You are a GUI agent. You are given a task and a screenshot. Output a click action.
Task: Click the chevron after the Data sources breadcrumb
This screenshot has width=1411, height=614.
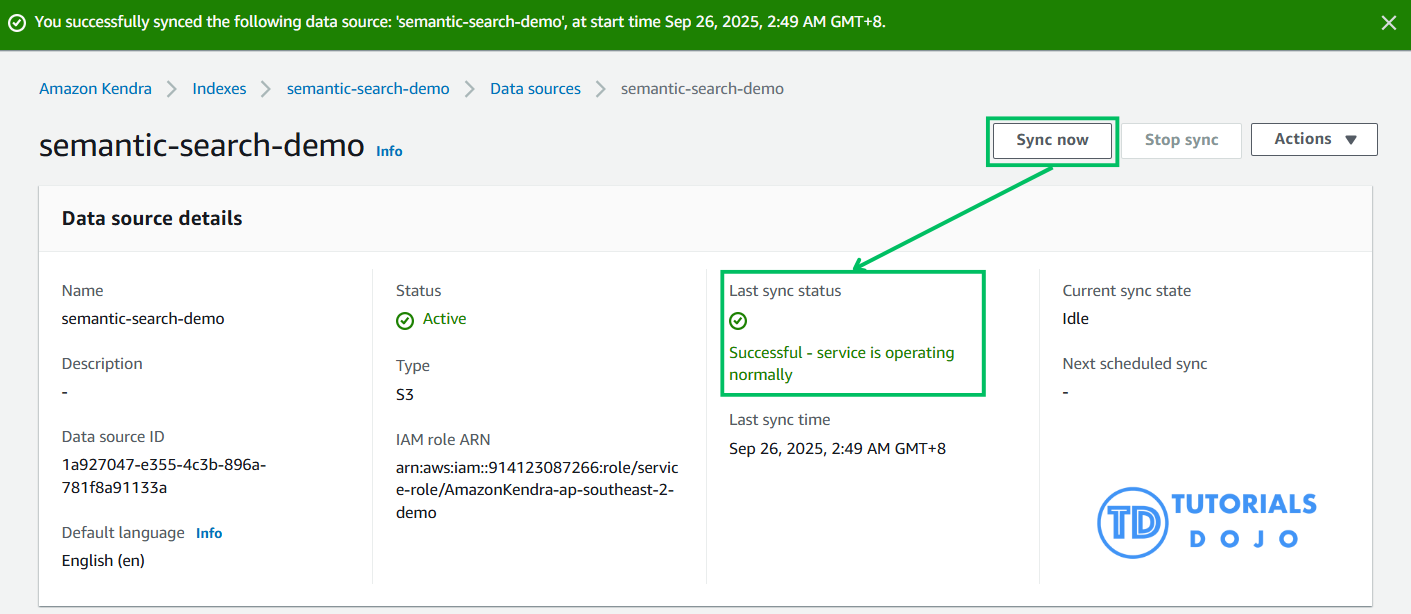pos(600,89)
